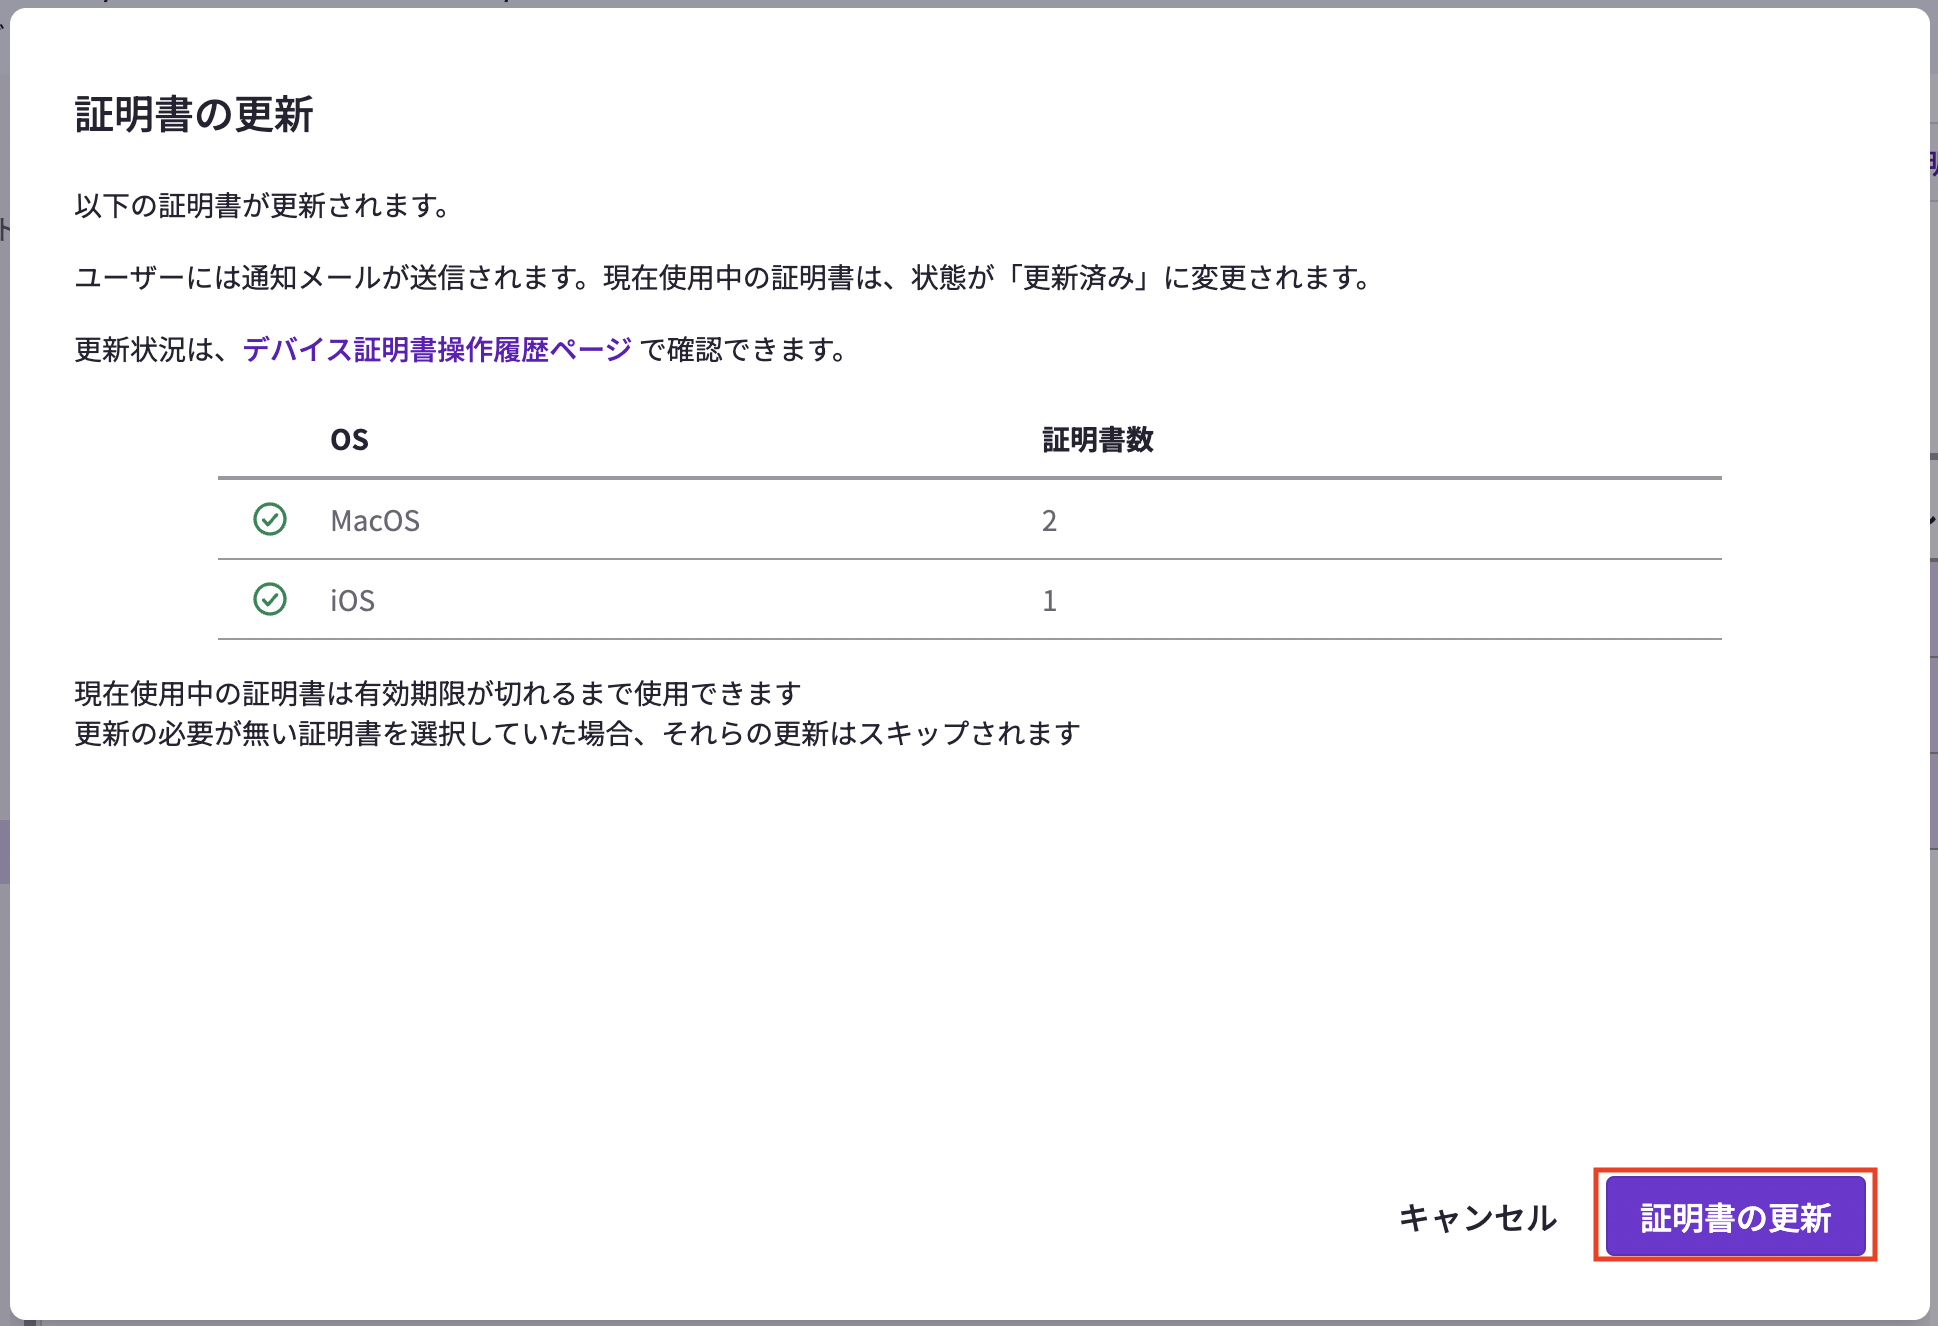Select the MacOS row label
Screen dimensions: 1938x1326
pos(375,520)
